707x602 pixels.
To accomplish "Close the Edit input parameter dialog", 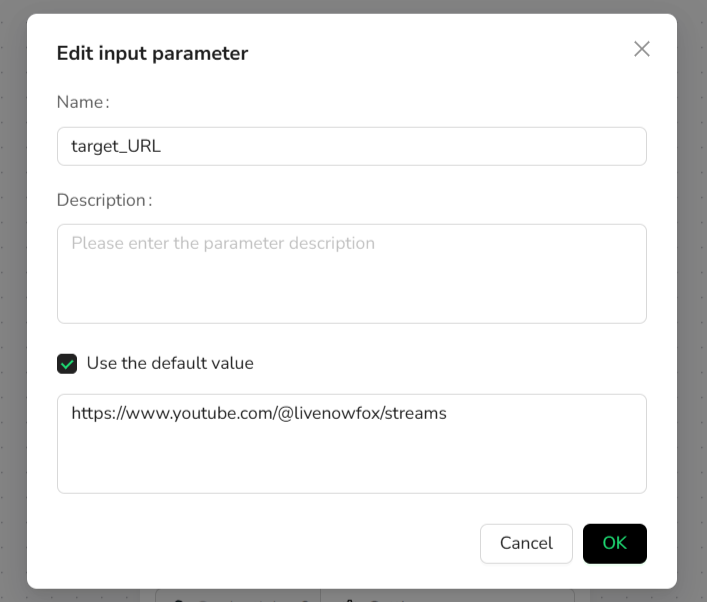I will click(x=642, y=49).
